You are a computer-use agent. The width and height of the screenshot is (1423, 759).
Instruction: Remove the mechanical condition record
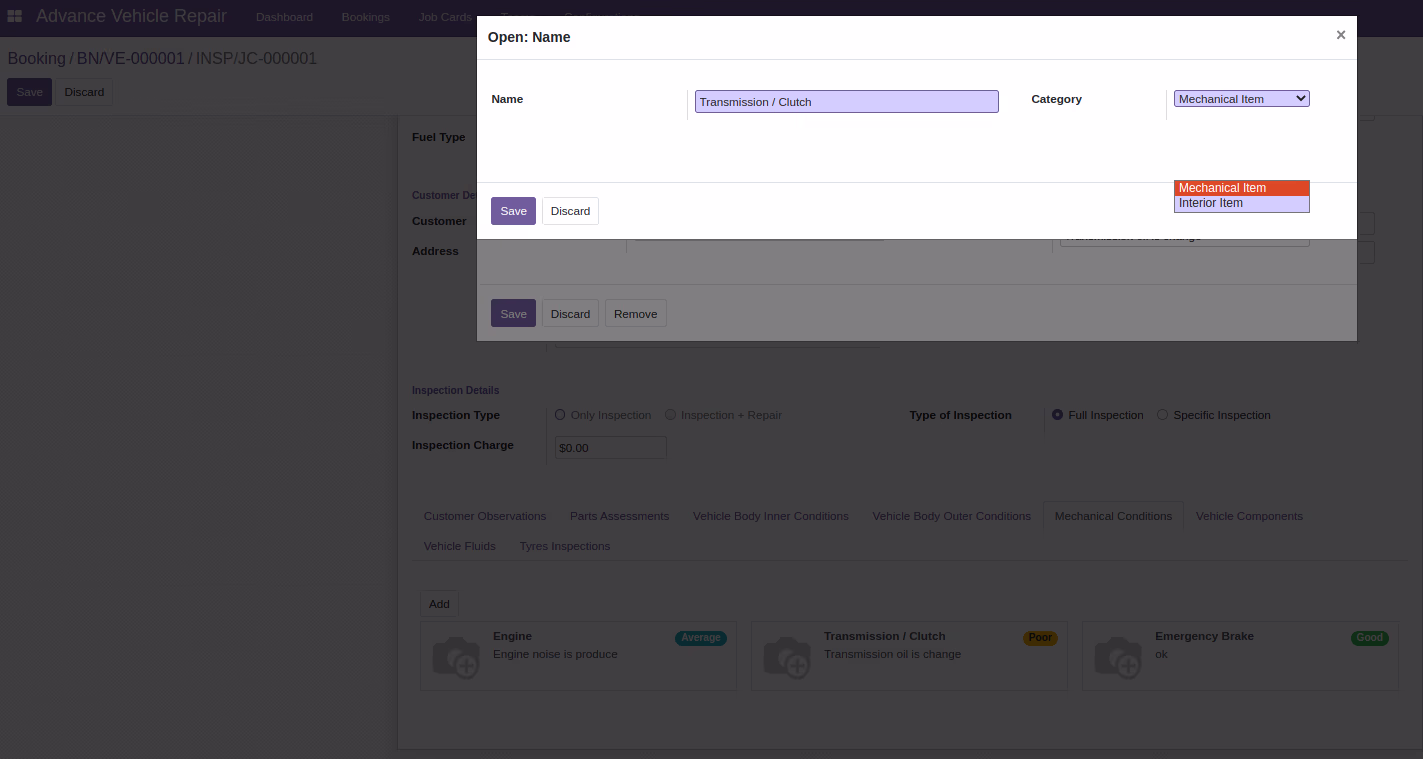point(635,313)
